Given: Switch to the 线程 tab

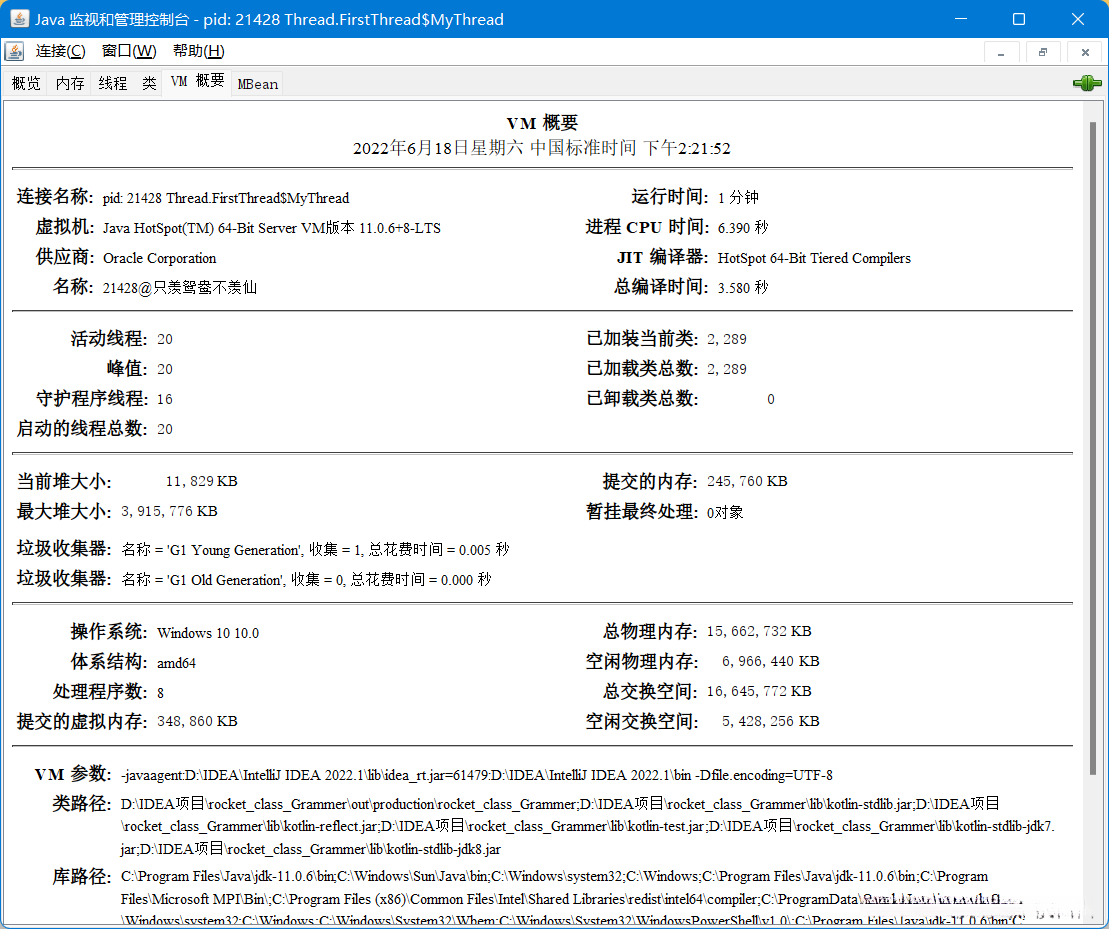Looking at the screenshot, I should [x=113, y=83].
